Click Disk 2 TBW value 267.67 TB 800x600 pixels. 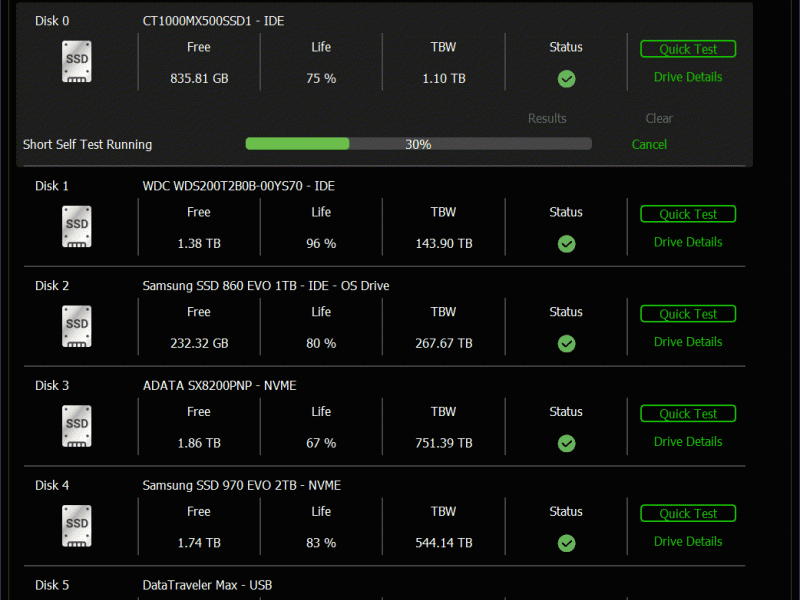[x=444, y=343]
